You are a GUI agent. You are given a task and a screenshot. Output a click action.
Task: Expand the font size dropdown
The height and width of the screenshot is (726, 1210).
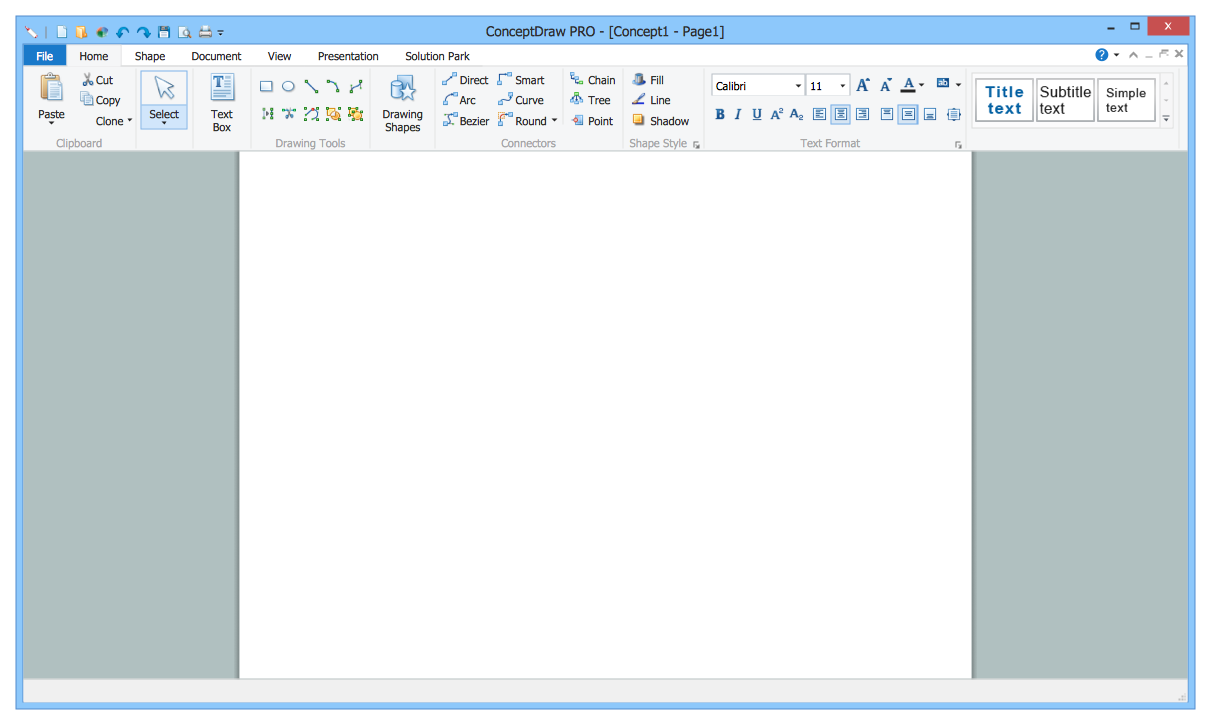pyautogui.click(x=842, y=86)
